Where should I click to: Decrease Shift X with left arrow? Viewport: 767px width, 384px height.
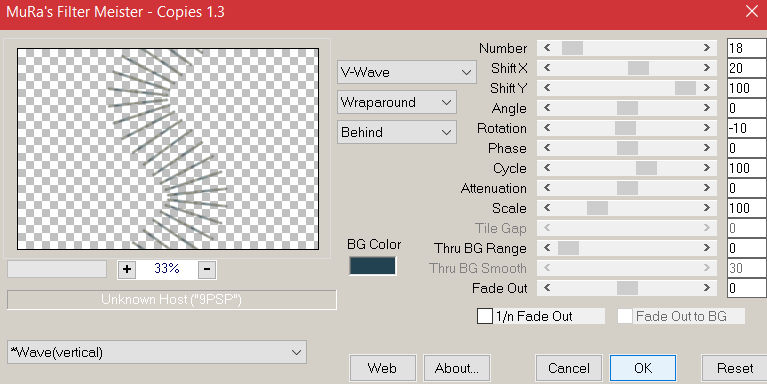tap(547, 68)
